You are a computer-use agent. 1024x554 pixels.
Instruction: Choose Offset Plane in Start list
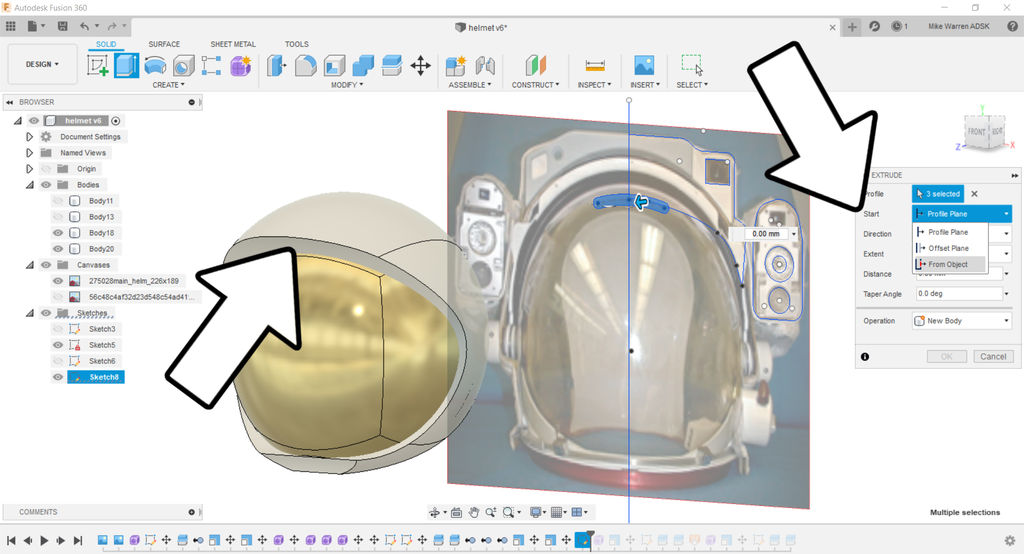point(950,248)
